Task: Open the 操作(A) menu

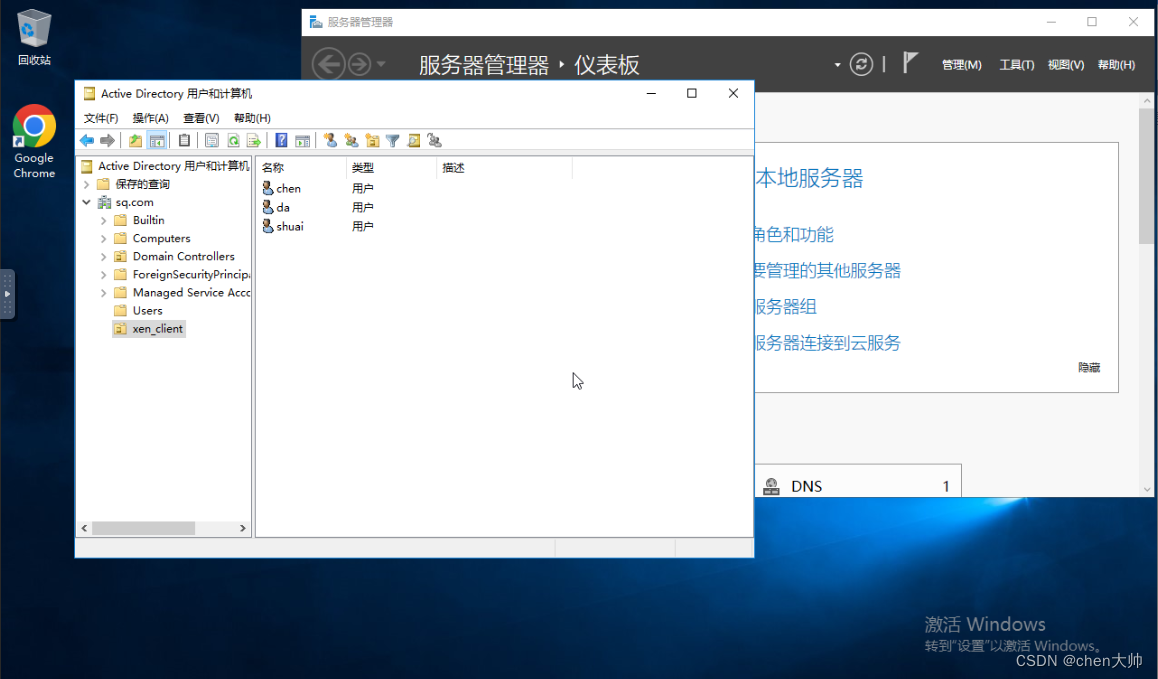Action: pyautogui.click(x=151, y=118)
